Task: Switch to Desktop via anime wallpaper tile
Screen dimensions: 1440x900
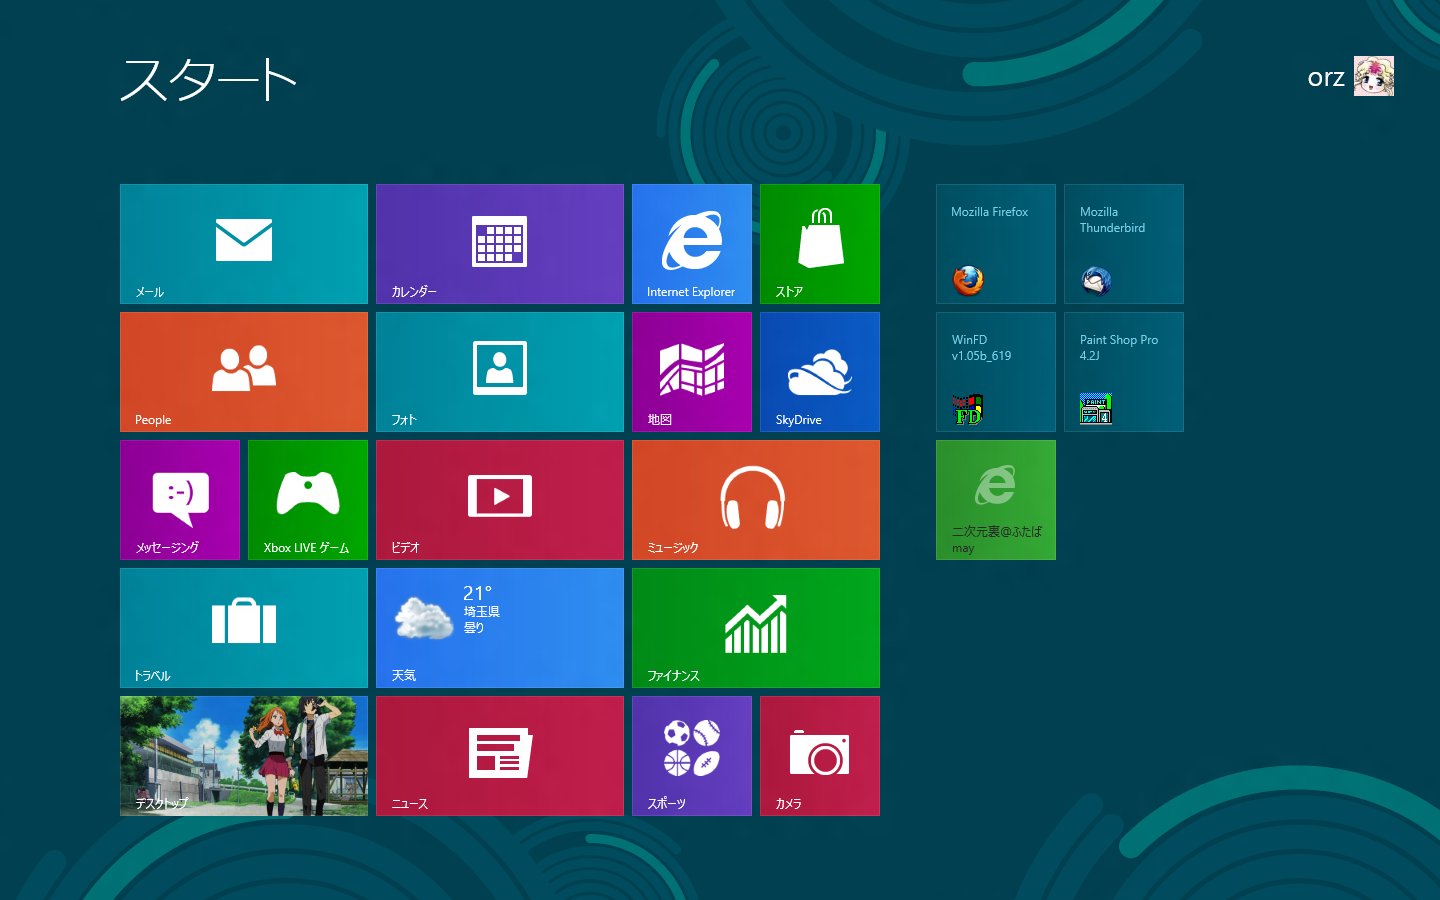Action: pos(244,756)
